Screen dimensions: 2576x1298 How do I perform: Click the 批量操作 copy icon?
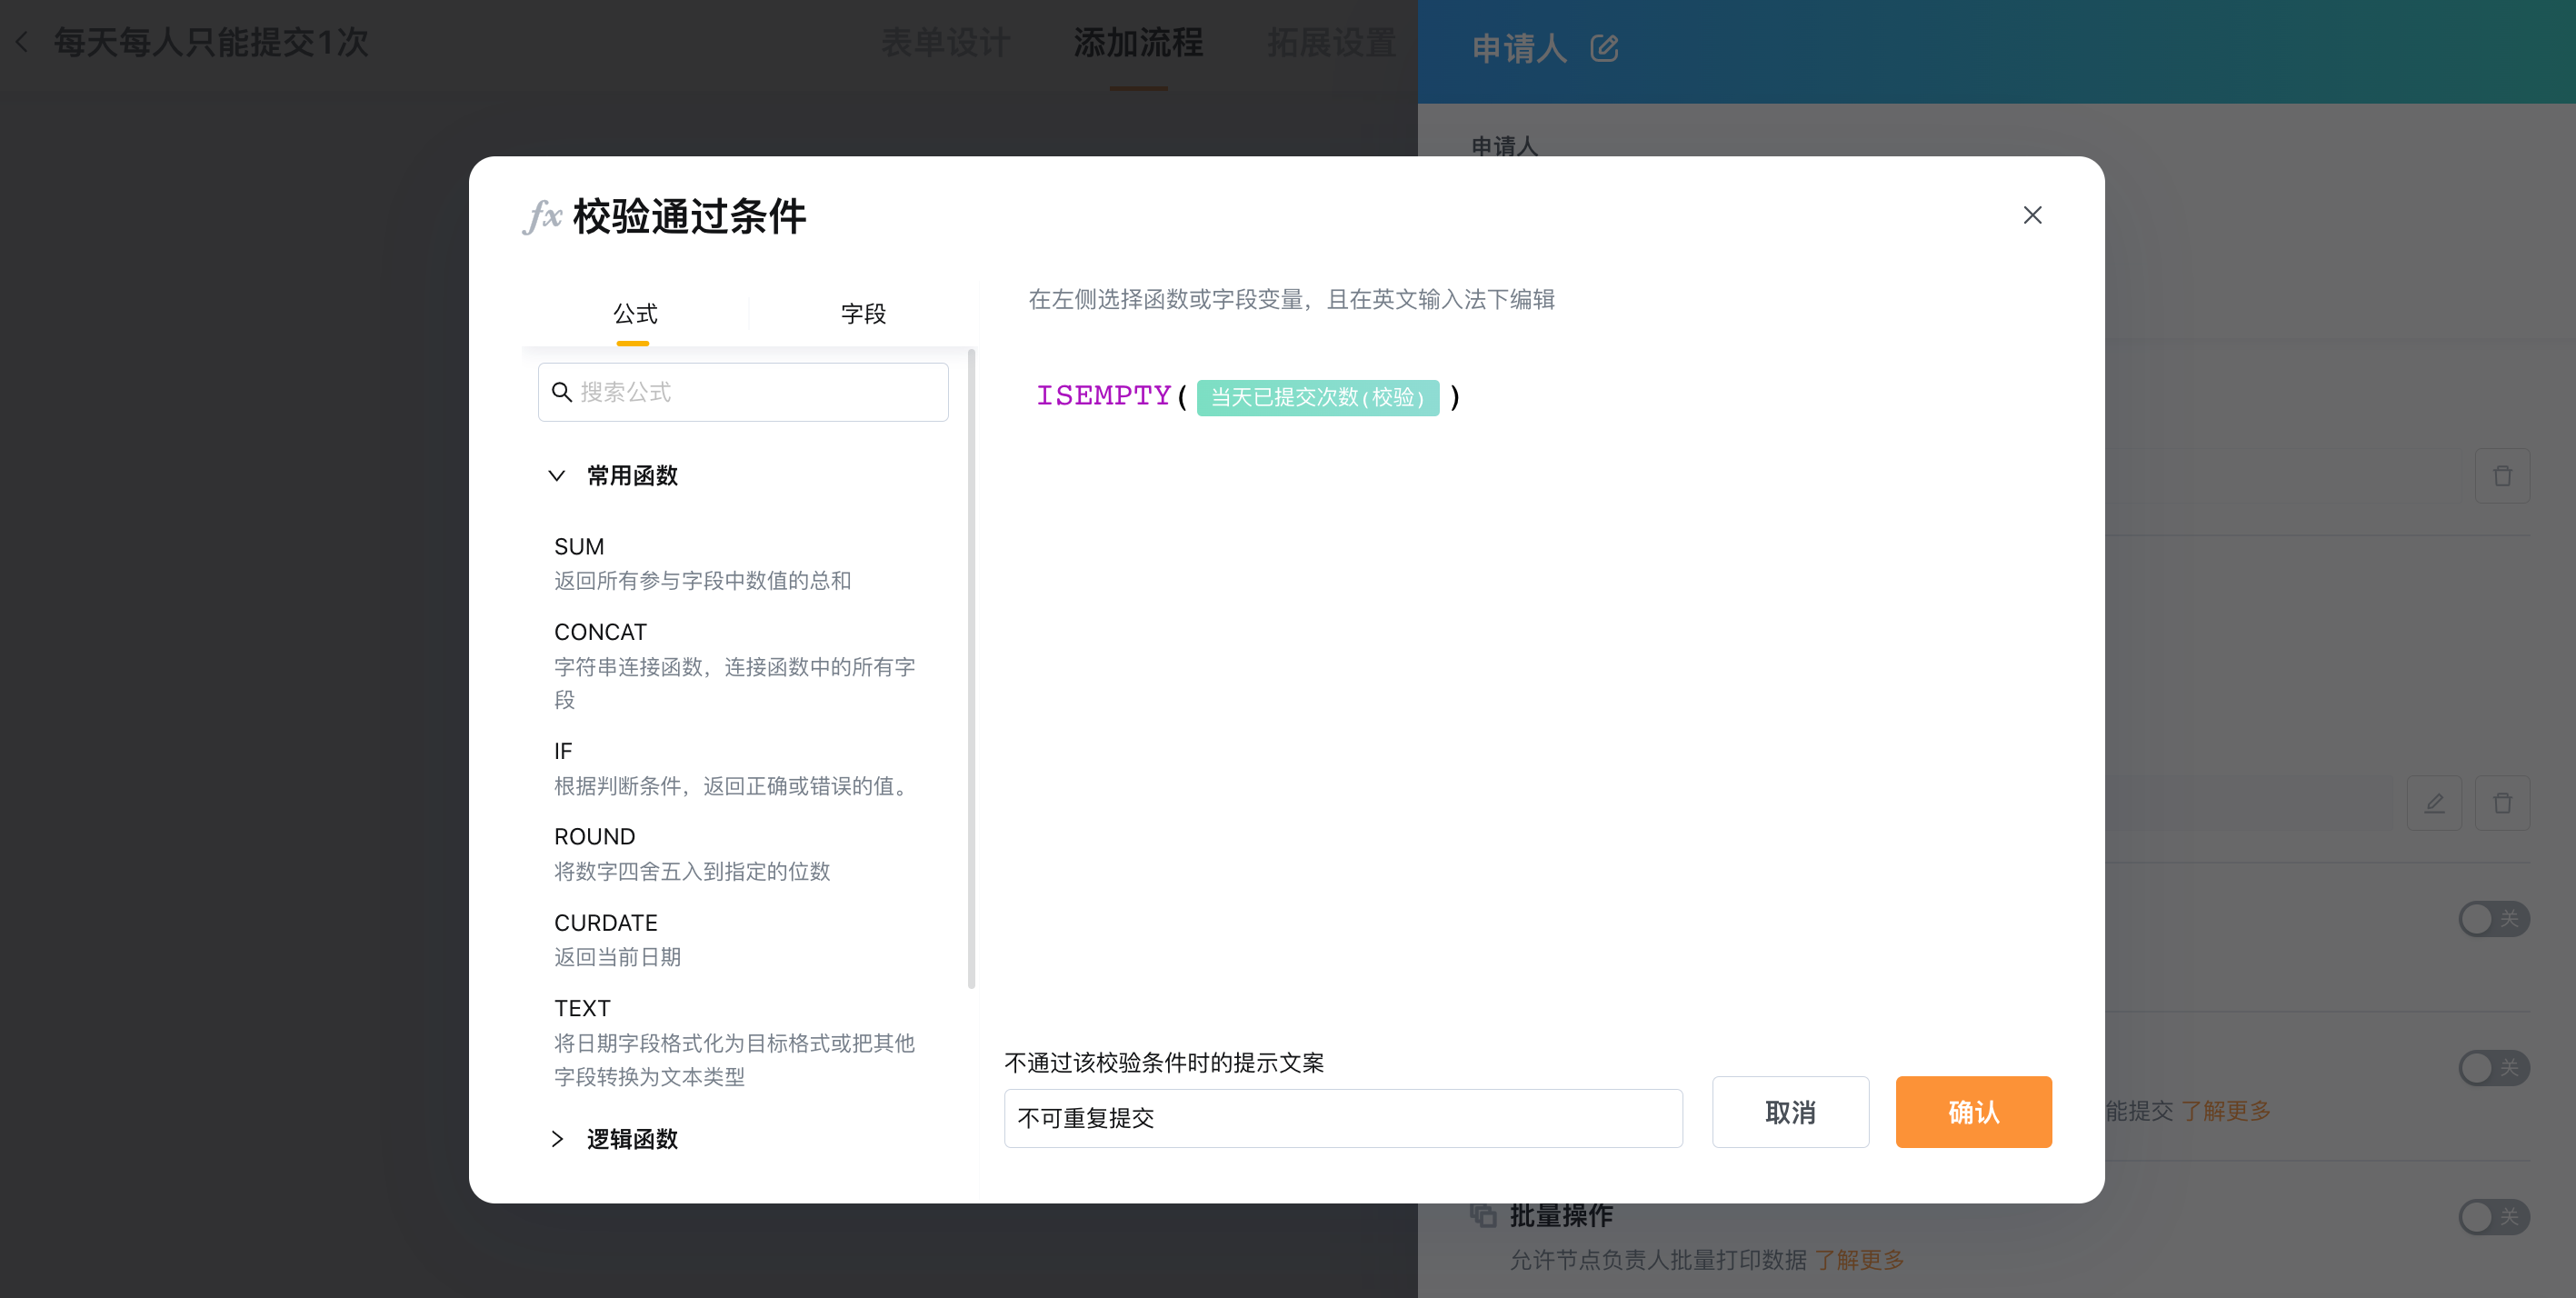click(x=1483, y=1215)
